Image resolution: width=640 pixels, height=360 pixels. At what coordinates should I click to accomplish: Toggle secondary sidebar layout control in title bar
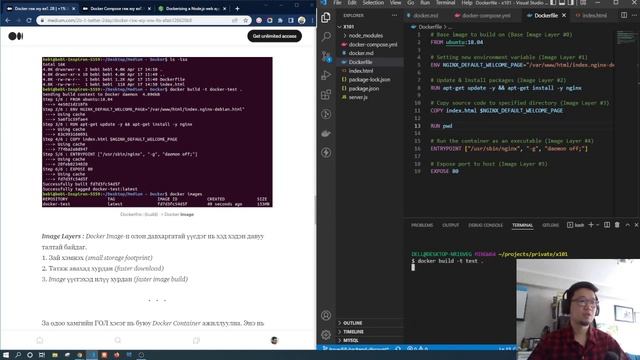pos(571,2)
